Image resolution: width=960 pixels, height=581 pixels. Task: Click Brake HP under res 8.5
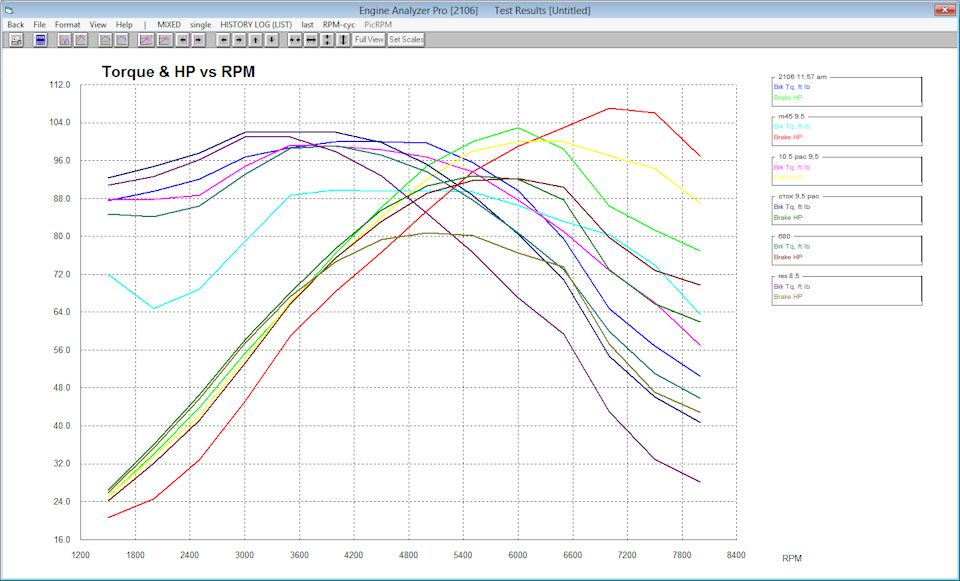[x=788, y=297]
